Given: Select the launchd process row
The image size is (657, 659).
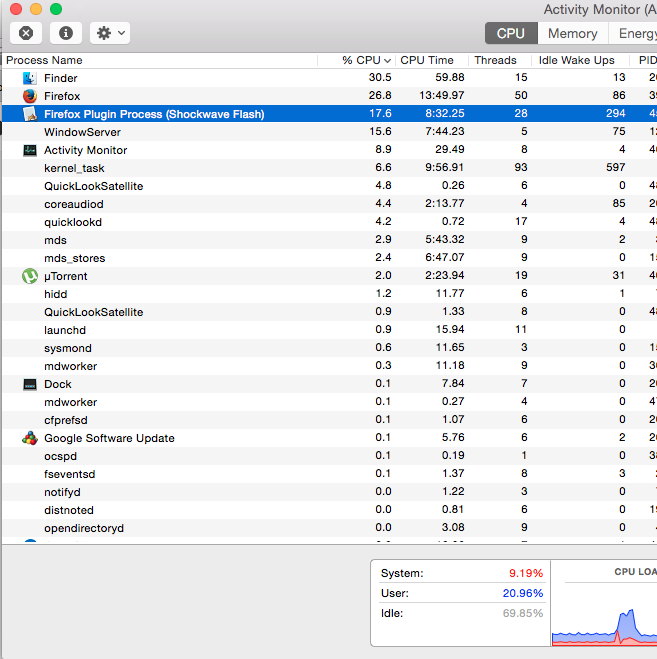Looking at the screenshot, I should pyautogui.click(x=330, y=330).
